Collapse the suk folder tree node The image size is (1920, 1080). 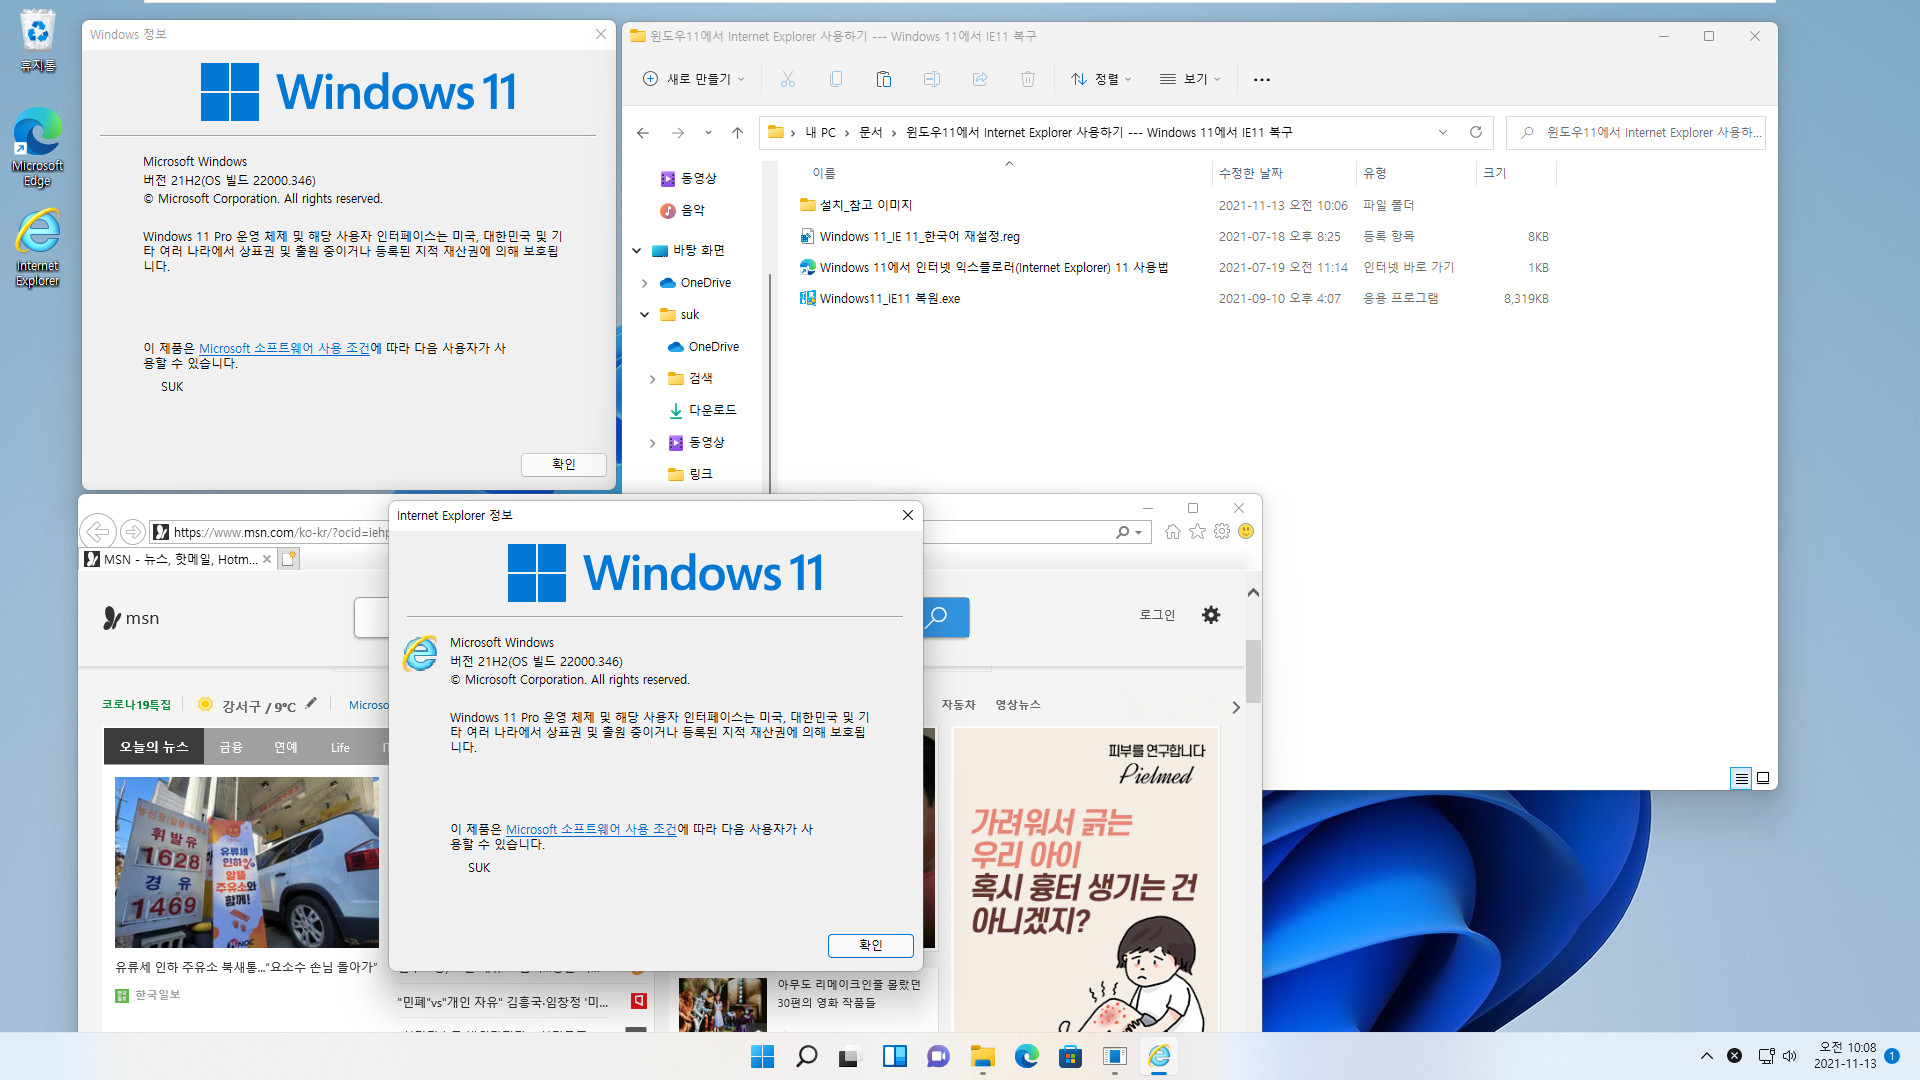coord(644,315)
